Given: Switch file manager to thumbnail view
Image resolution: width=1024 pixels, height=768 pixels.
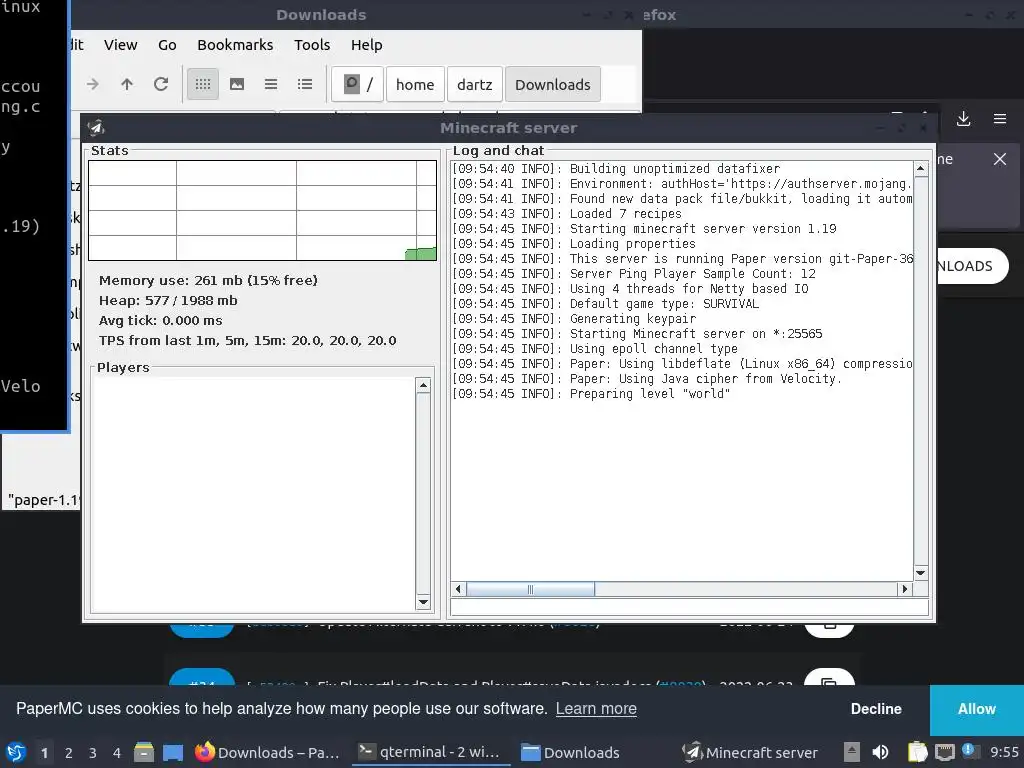Looking at the screenshot, I should (x=237, y=84).
